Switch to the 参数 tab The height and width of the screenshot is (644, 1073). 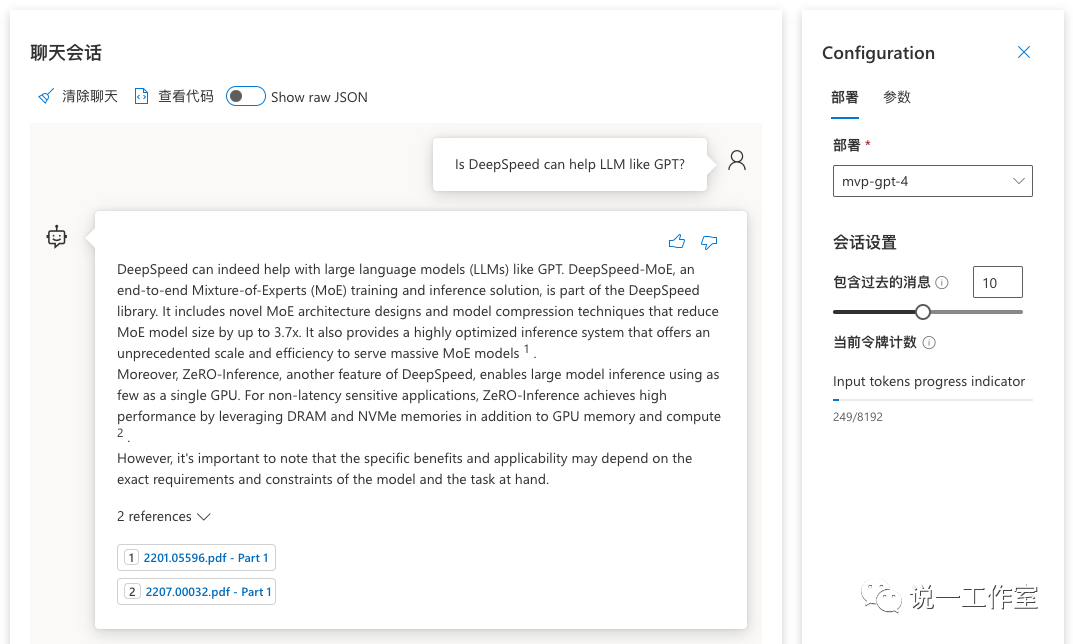click(897, 97)
